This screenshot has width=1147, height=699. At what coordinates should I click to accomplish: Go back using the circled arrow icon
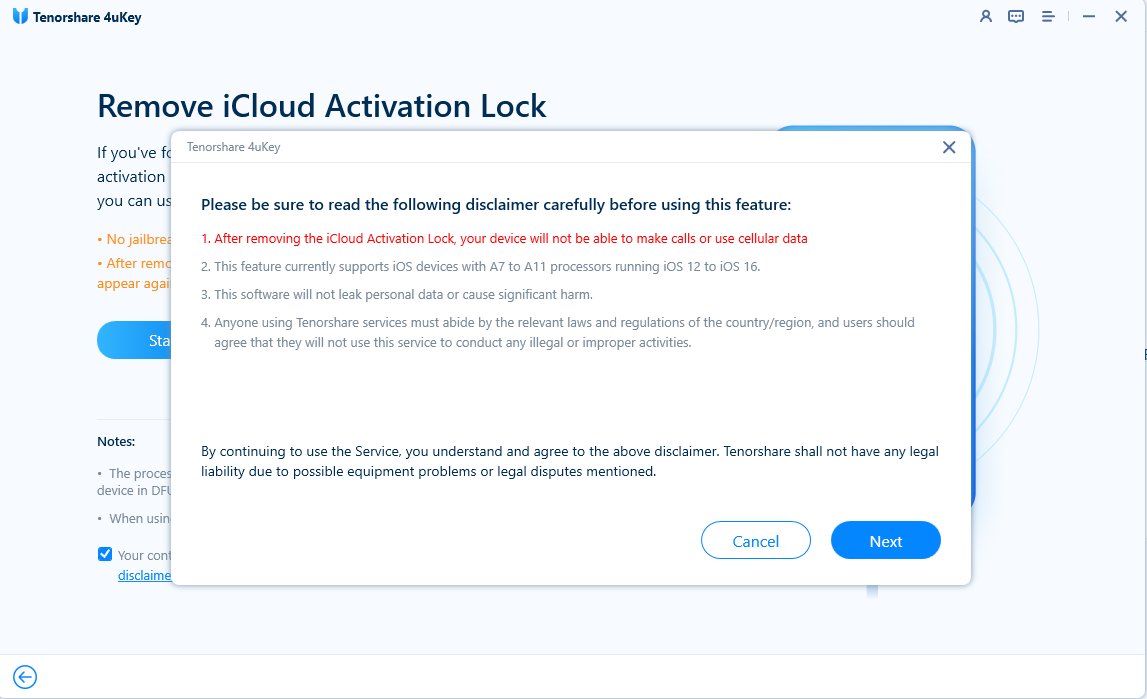[25, 677]
